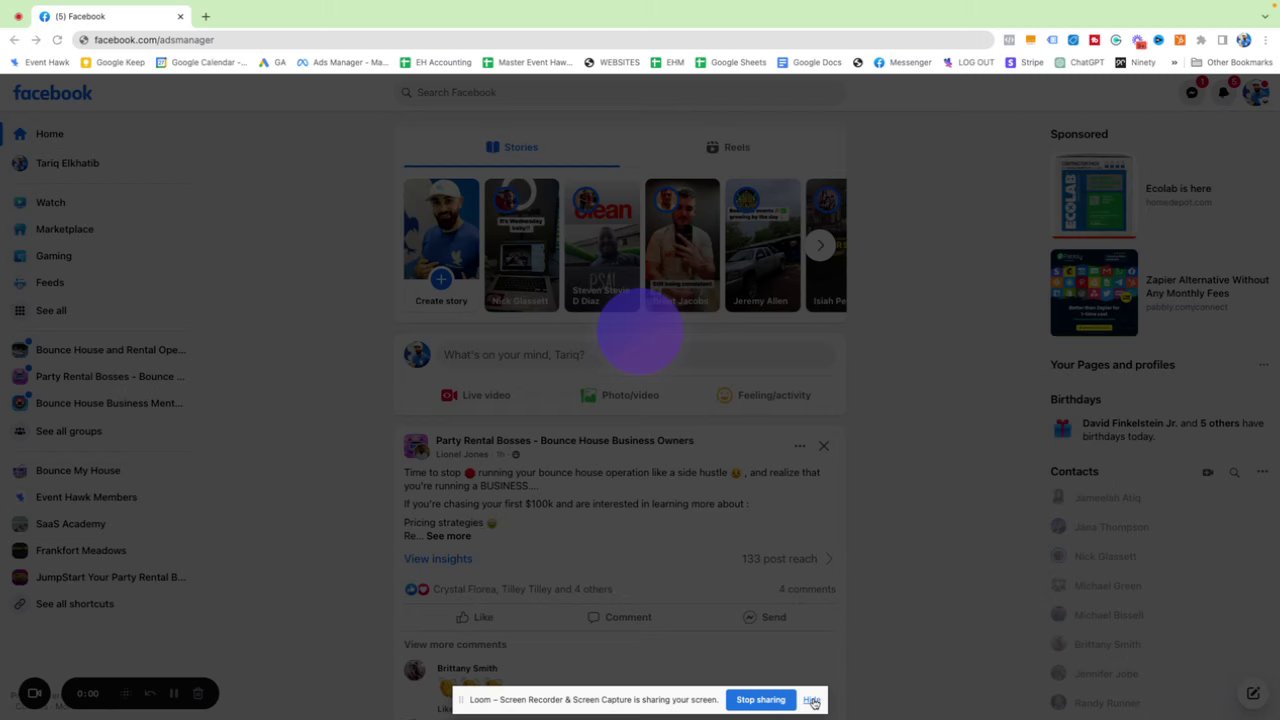Open the notifications bell
The width and height of the screenshot is (1280, 720).
tap(1224, 92)
